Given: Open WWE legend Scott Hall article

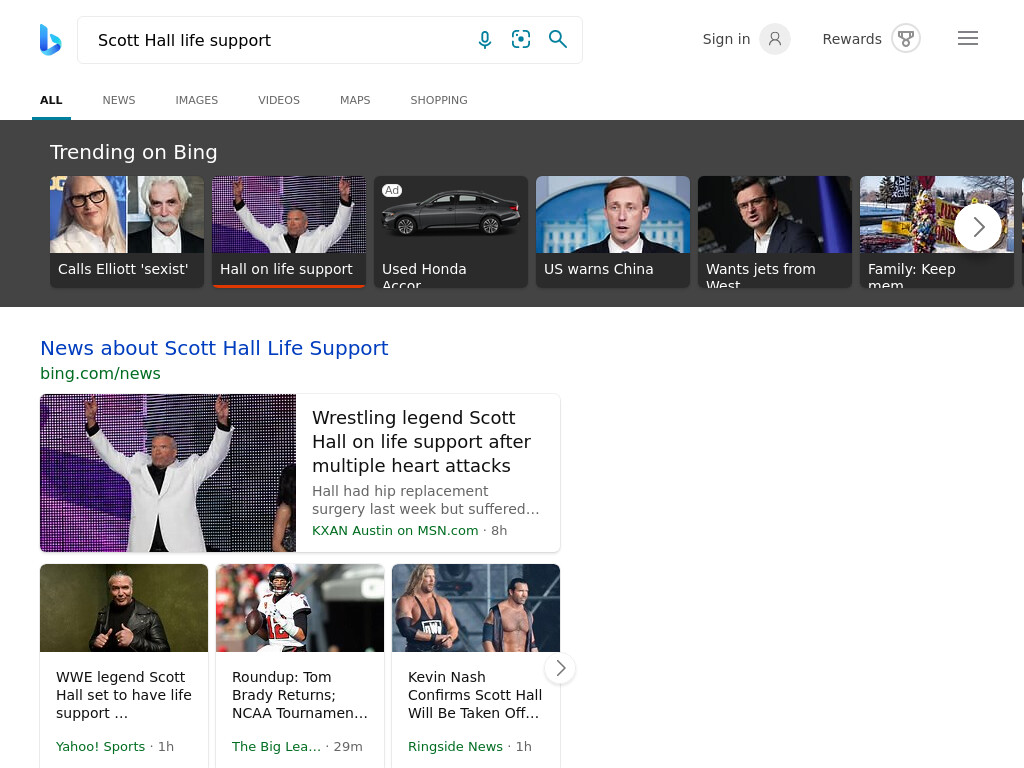Looking at the screenshot, I should 124,695.
